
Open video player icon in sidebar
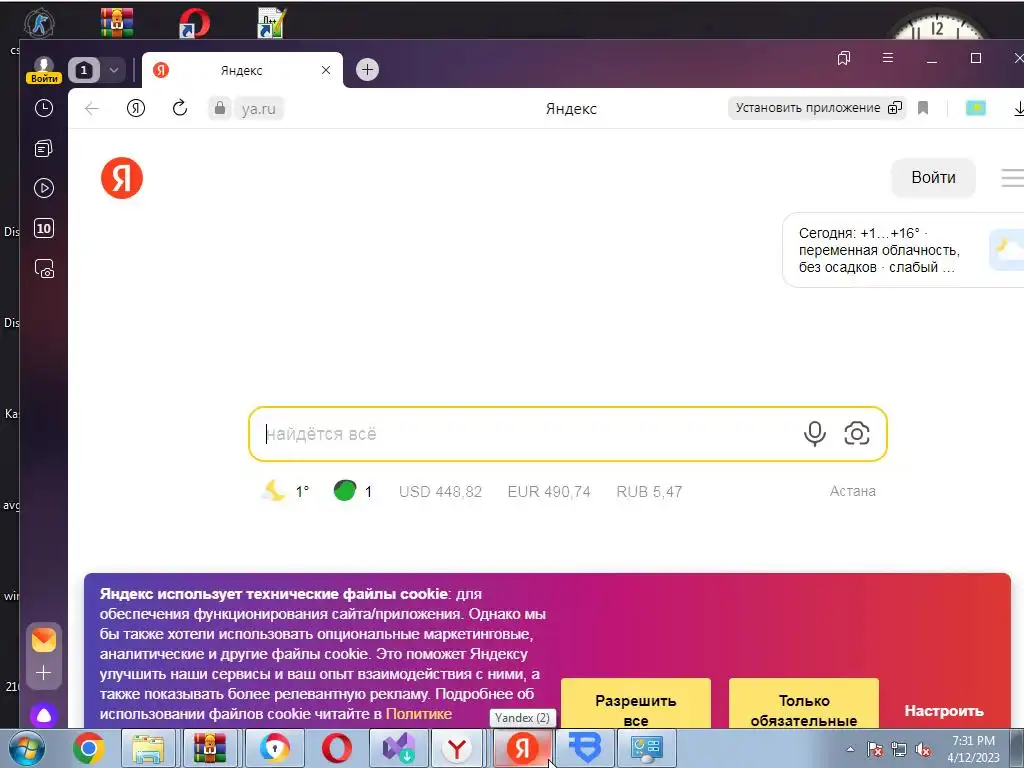click(44, 189)
